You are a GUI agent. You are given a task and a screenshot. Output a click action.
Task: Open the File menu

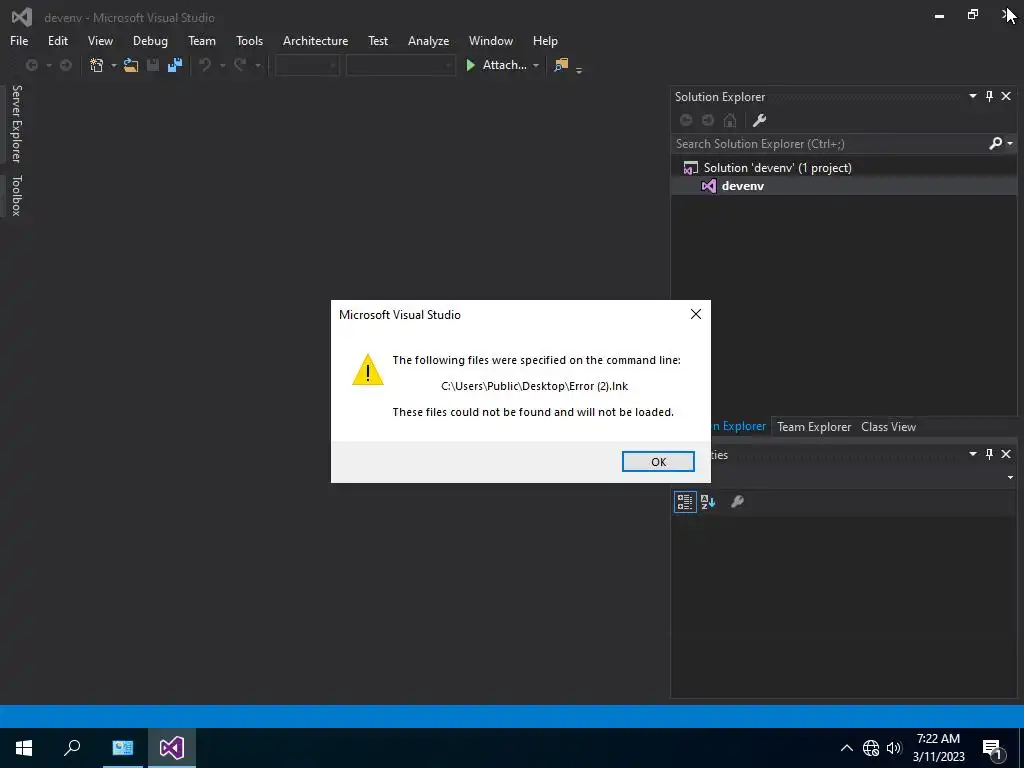coord(19,40)
